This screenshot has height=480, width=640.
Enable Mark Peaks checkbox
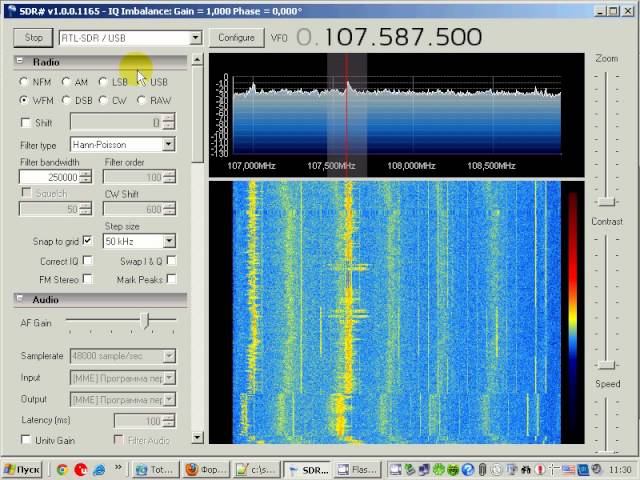click(171, 279)
